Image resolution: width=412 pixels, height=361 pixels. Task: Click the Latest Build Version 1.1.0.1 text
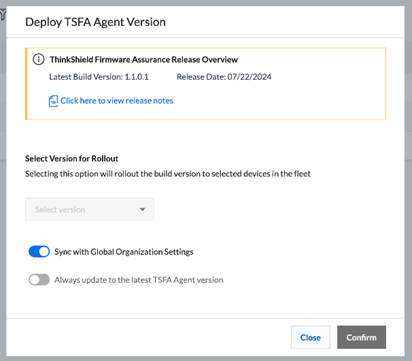point(99,77)
